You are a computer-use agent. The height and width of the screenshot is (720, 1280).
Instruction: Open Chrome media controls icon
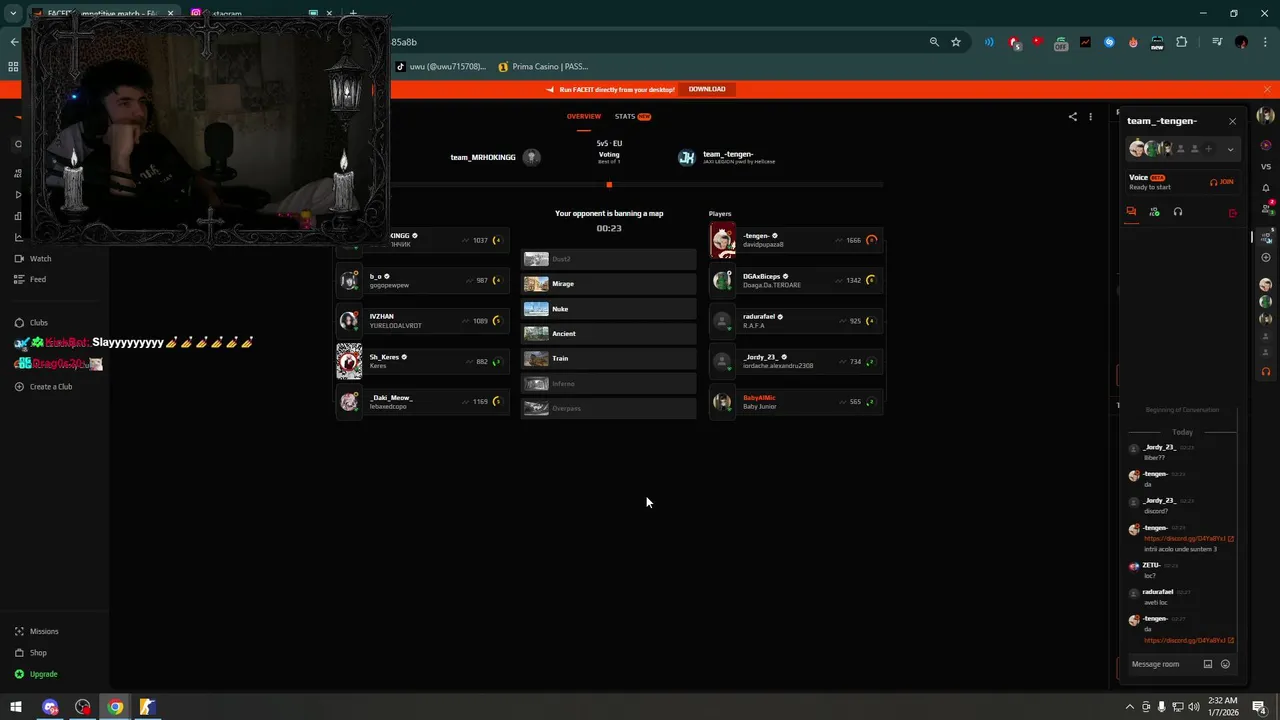click(x=1217, y=42)
